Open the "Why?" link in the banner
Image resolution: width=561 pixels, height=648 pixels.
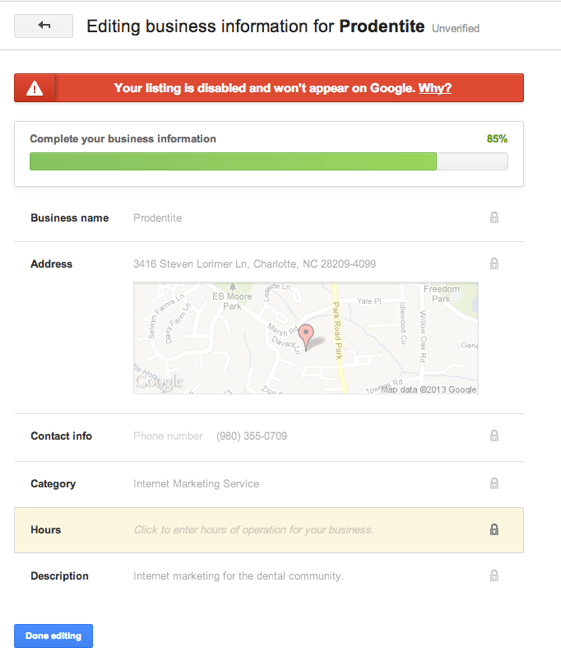click(x=434, y=88)
